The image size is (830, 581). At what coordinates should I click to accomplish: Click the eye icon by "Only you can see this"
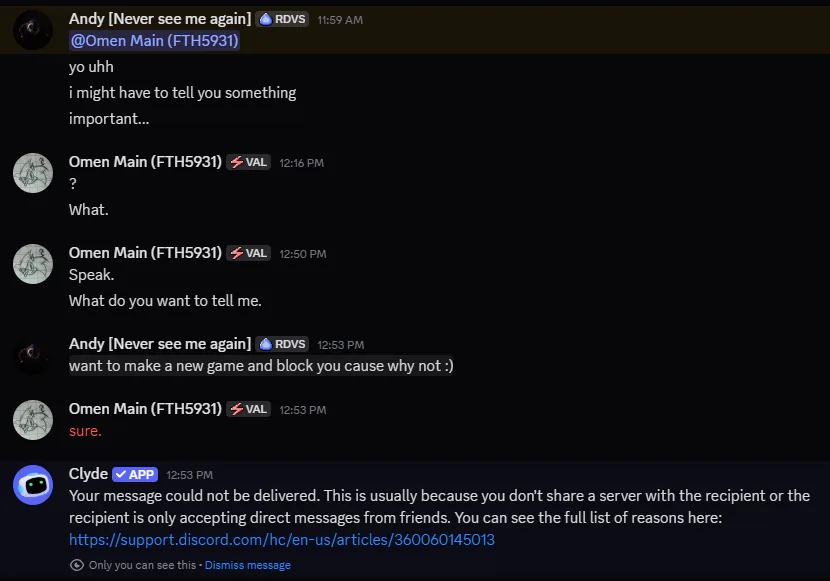pyautogui.click(x=77, y=565)
